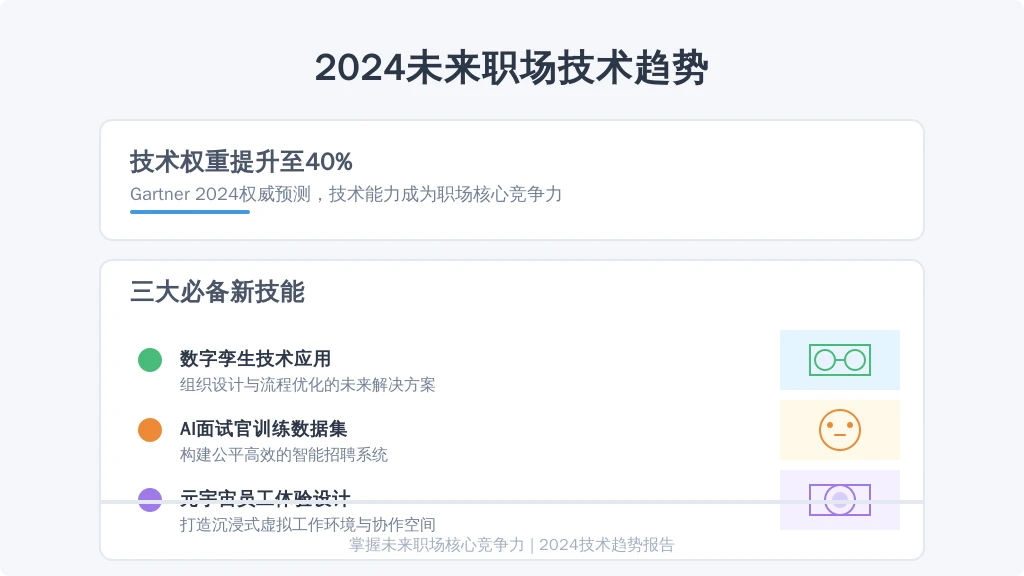Click the light yellow thumbnail tile
Viewport: 1024px width, 576px height.
pyautogui.click(x=840, y=430)
